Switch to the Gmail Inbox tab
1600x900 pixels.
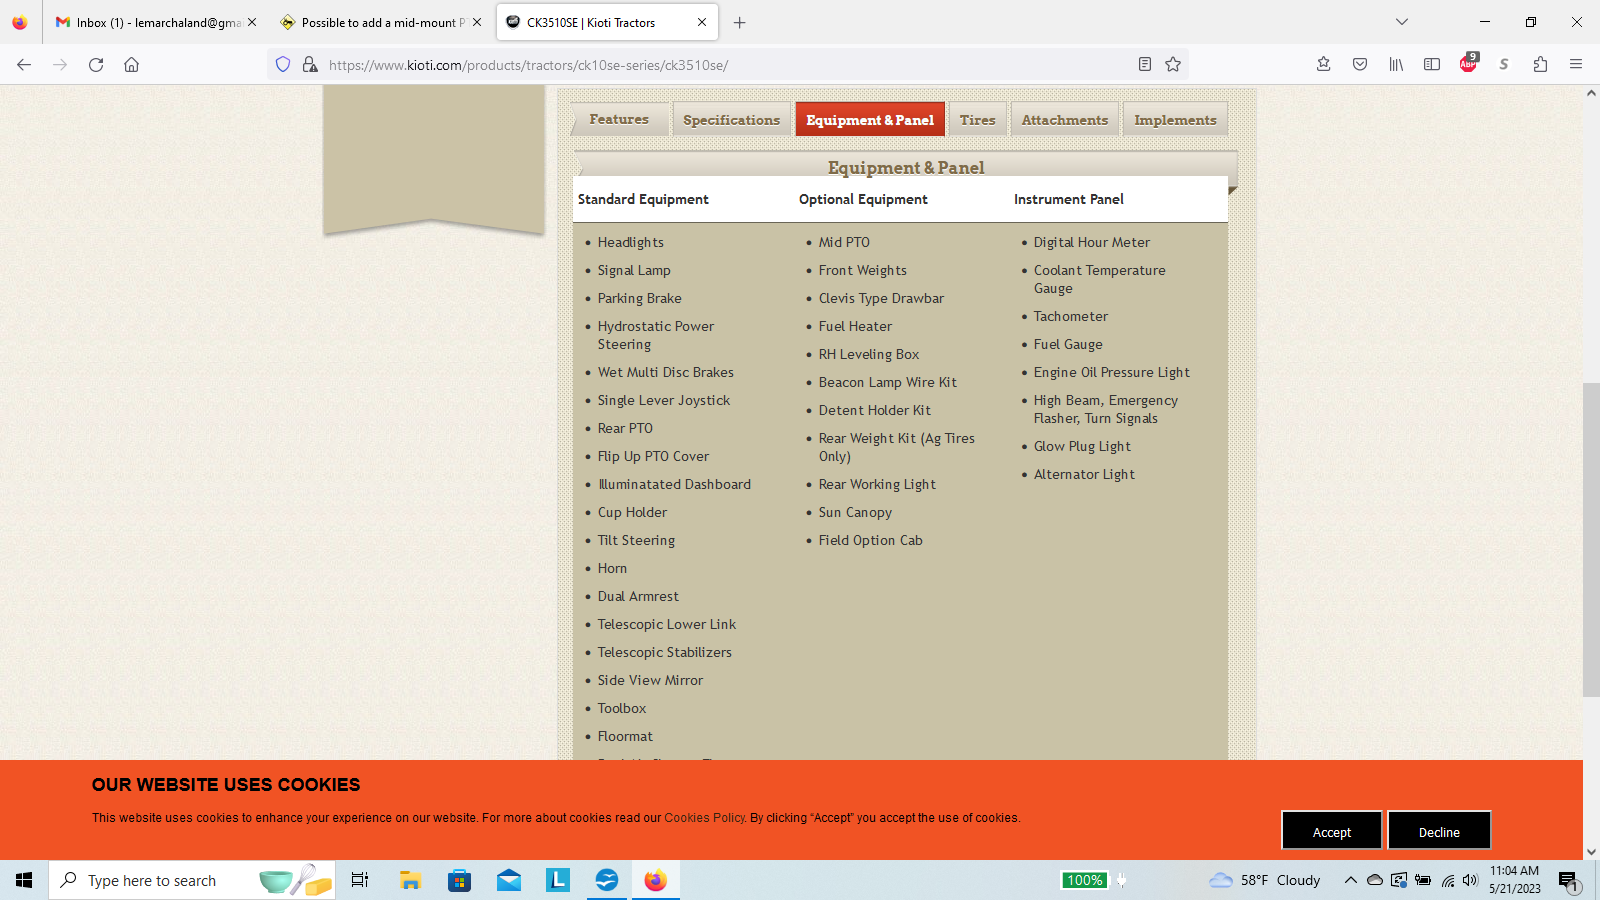click(x=149, y=22)
